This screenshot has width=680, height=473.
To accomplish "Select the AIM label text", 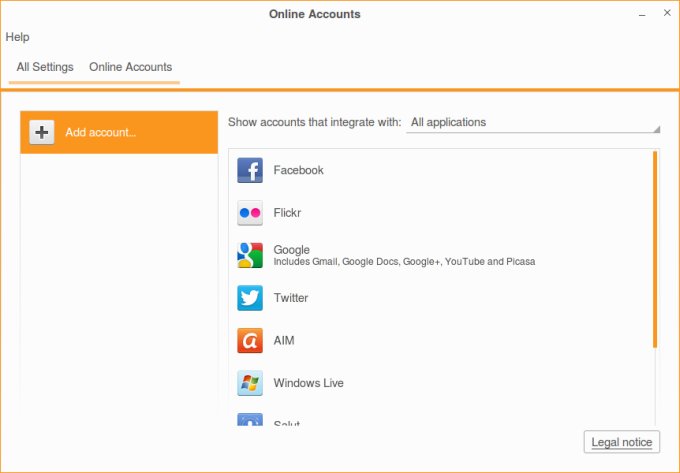I will 284,340.
